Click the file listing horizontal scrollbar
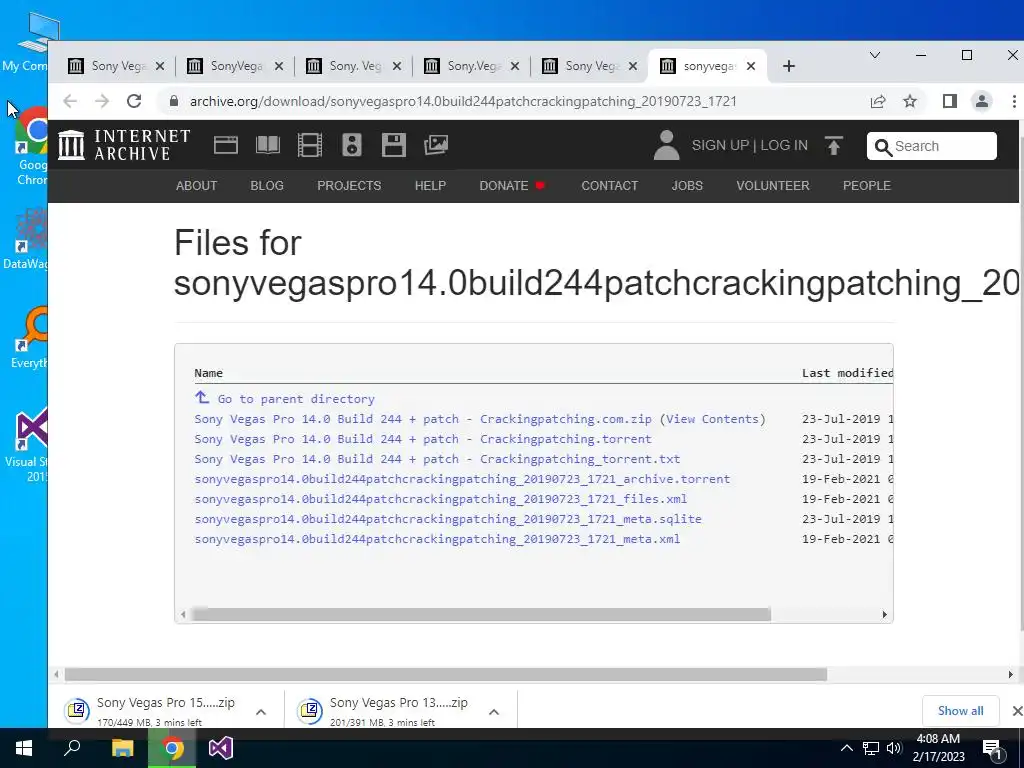Screen dimensions: 1024x768 tap(481, 615)
